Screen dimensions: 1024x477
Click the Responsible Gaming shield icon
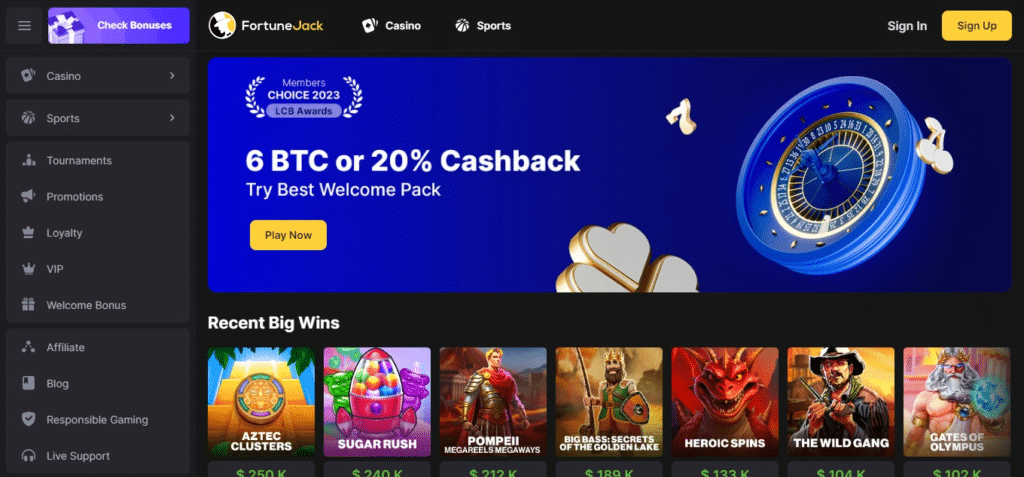pos(28,419)
